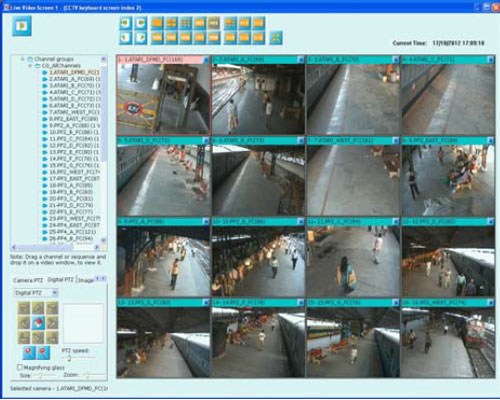Image resolution: width=500 pixels, height=400 pixels.
Task: Select 7.ATARI_WEST_FC in channel tree
Action: pyautogui.click(x=71, y=112)
